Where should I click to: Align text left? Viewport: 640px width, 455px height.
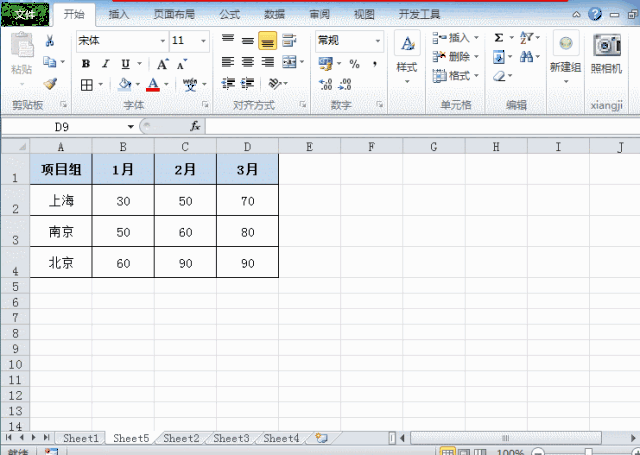[x=228, y=62]
